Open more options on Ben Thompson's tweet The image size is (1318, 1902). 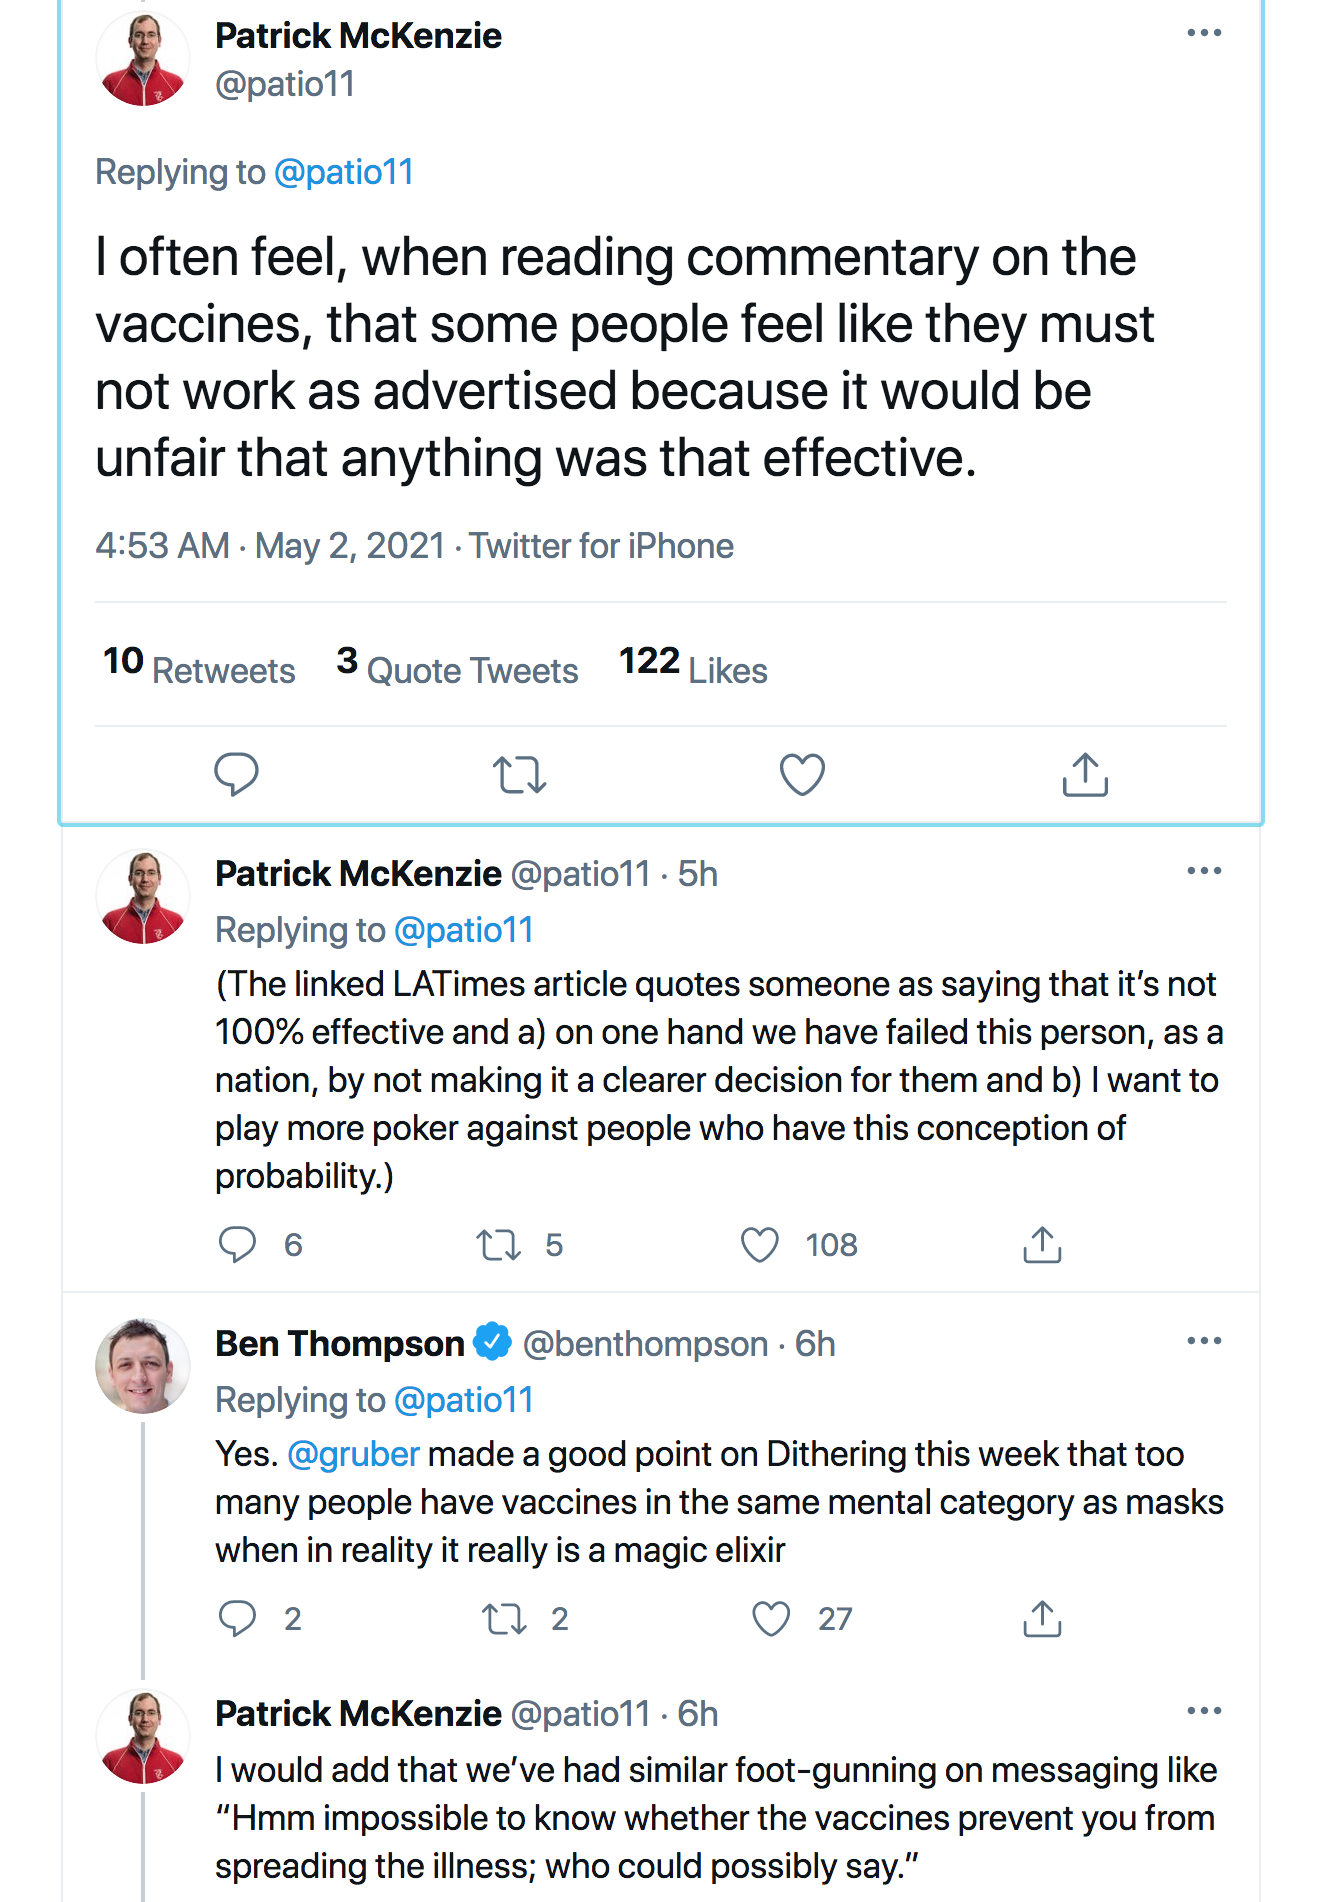coord(1204,1341)
